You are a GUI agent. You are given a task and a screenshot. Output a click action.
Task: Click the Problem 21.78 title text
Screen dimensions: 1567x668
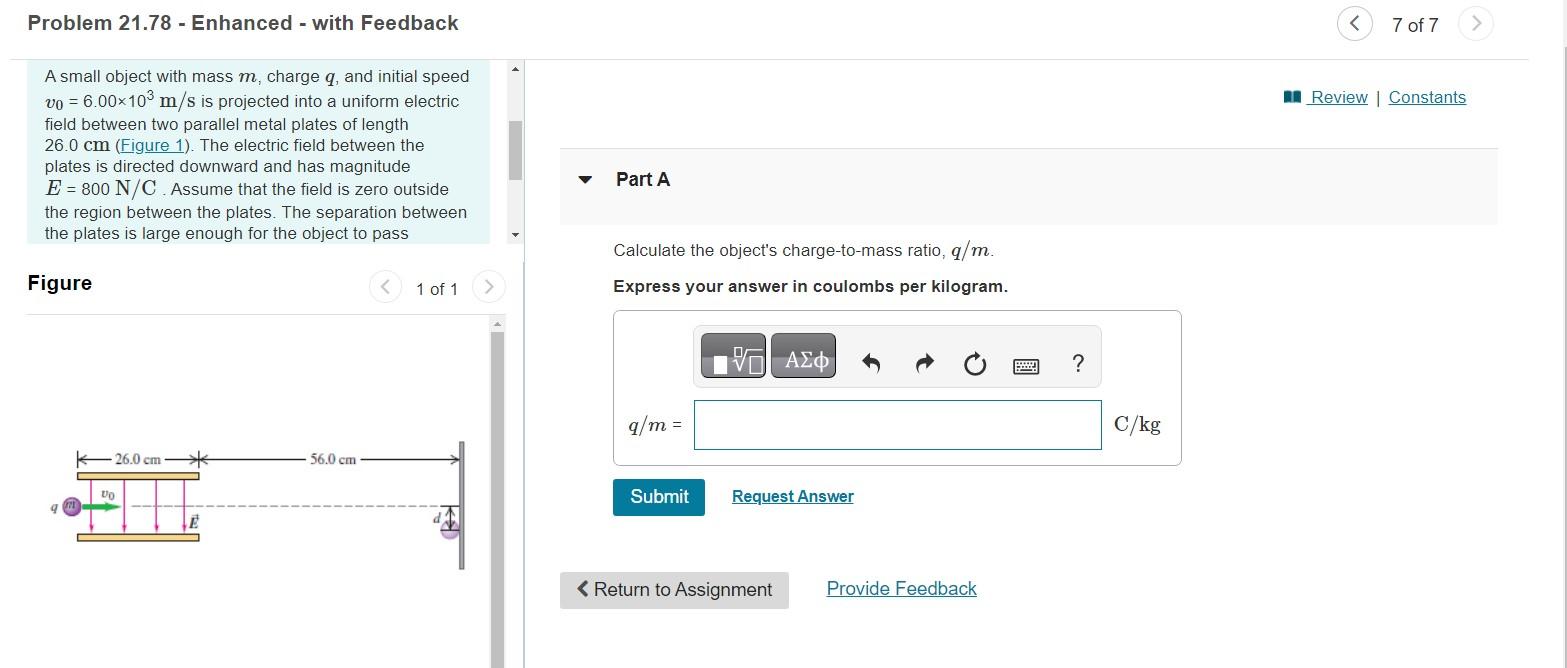point(243,23)
